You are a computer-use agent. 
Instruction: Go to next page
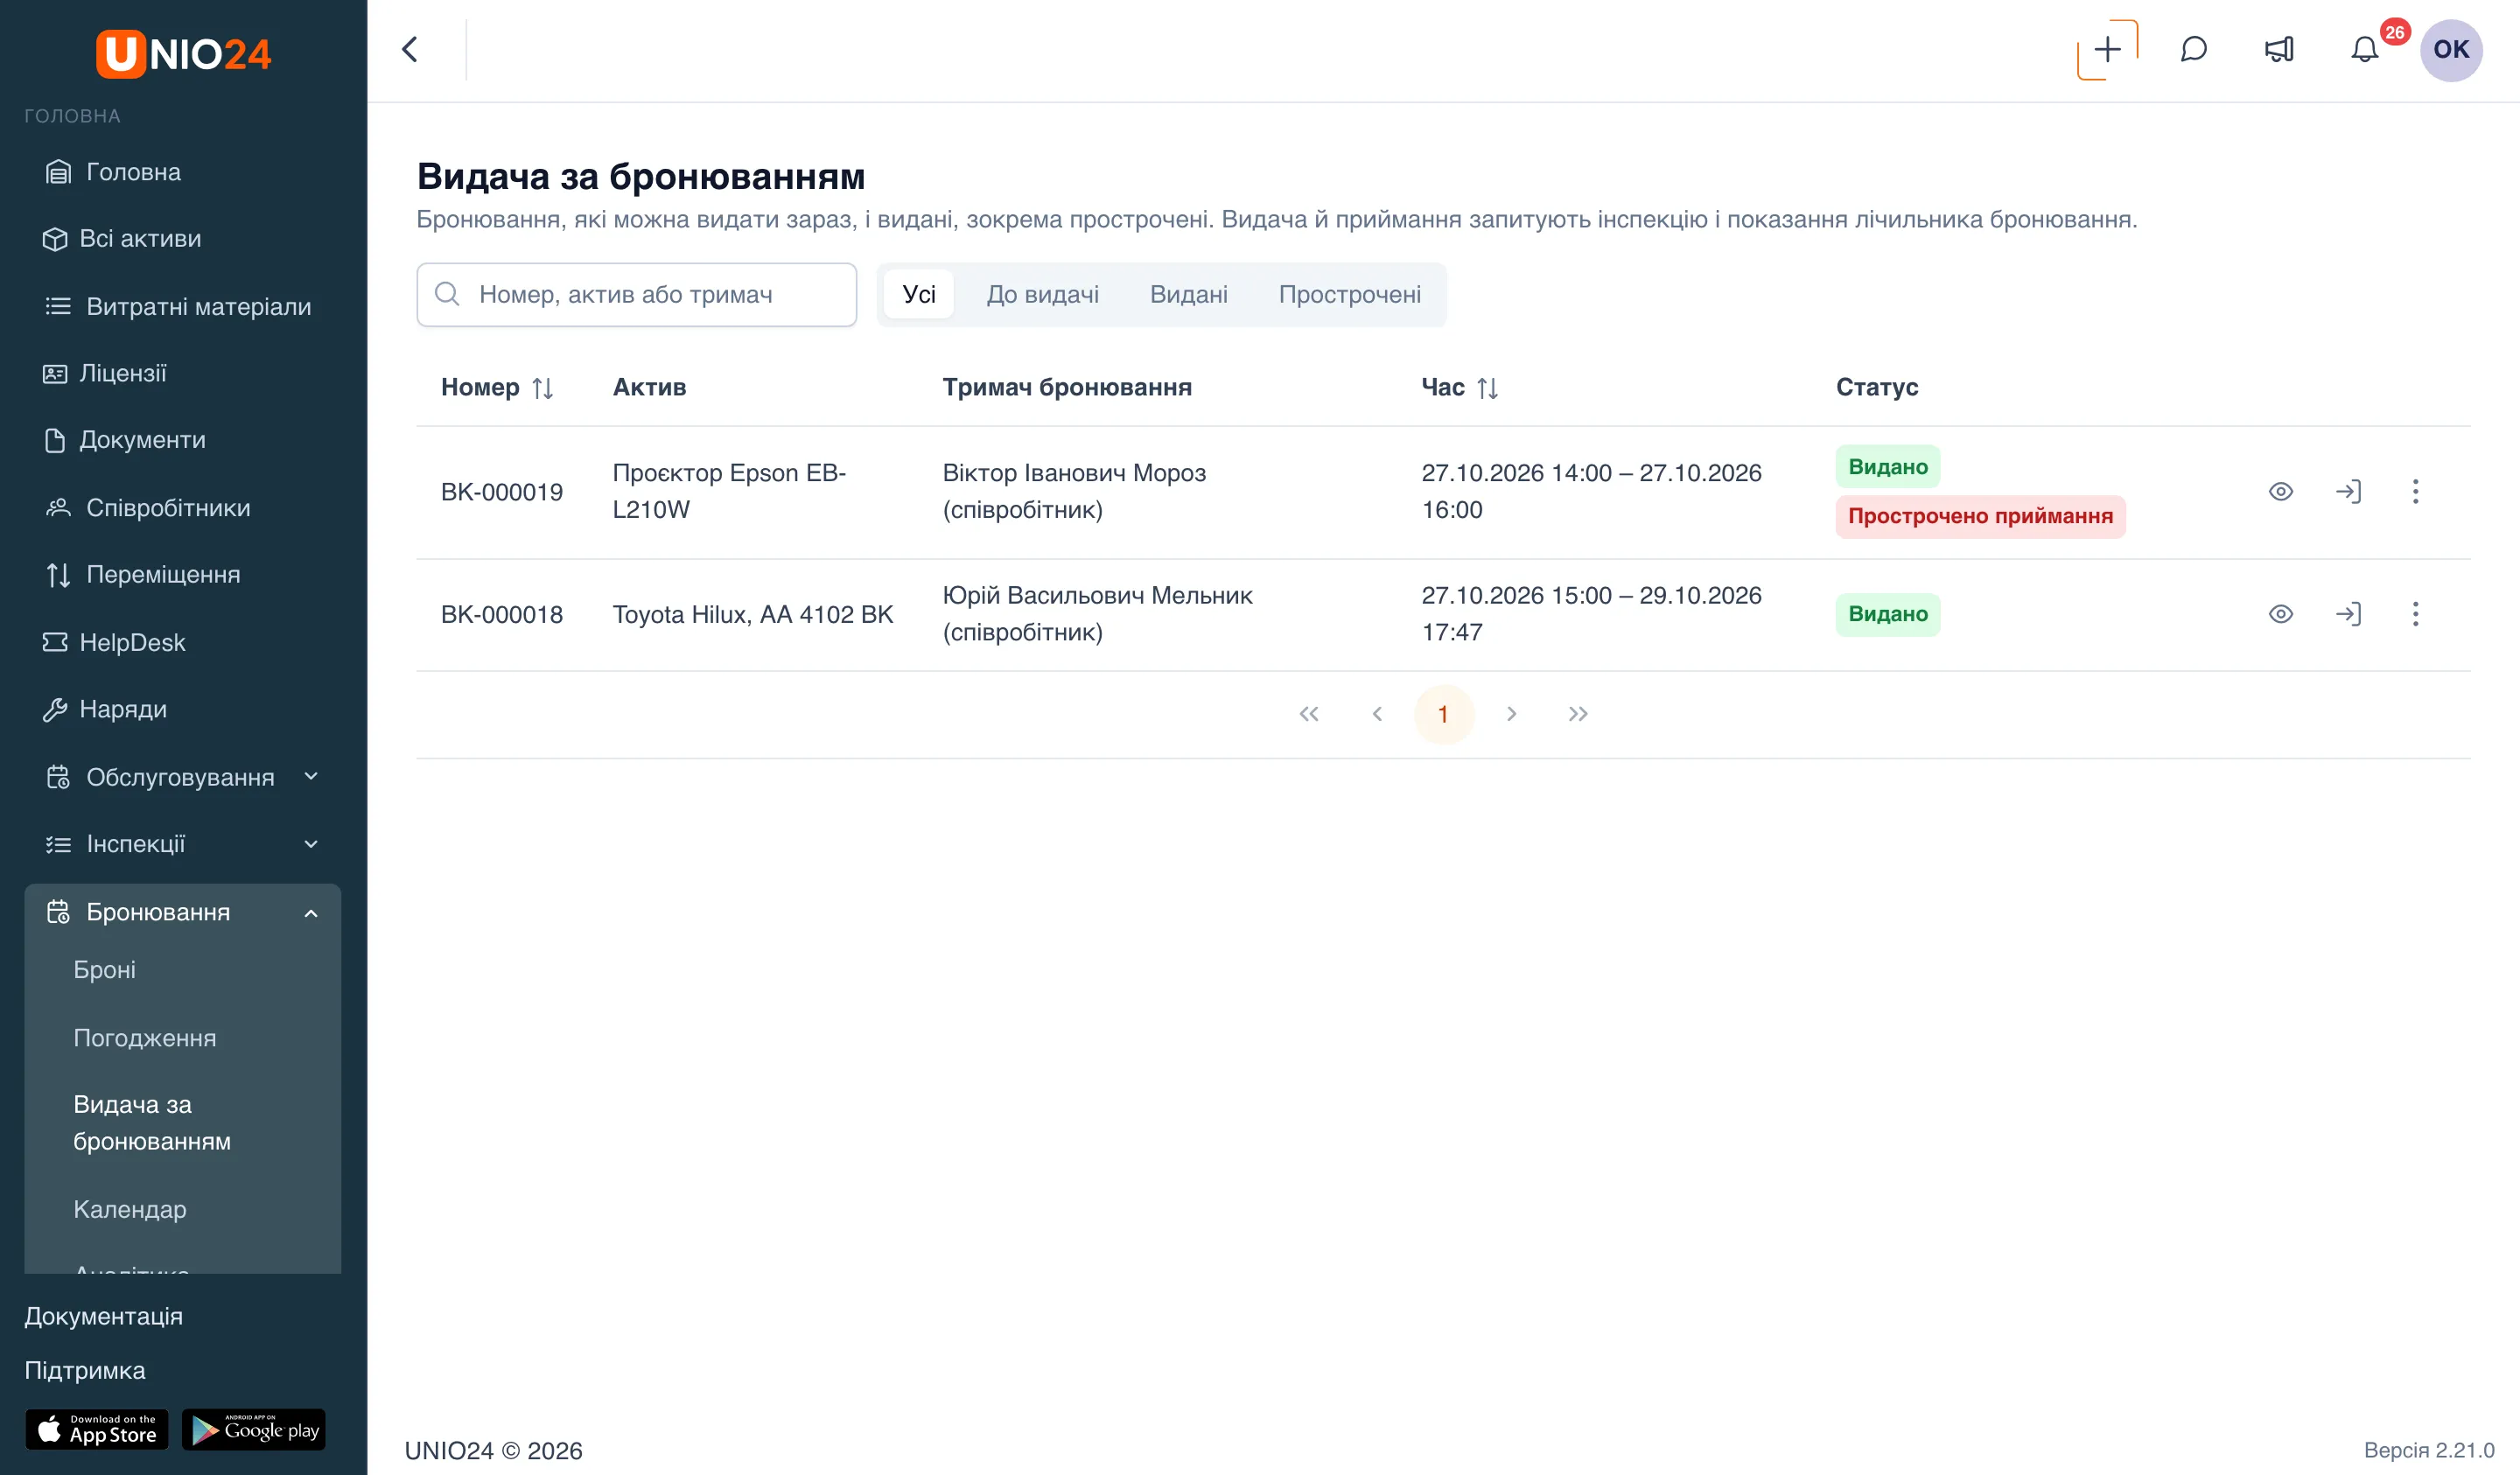[1511, 714]
